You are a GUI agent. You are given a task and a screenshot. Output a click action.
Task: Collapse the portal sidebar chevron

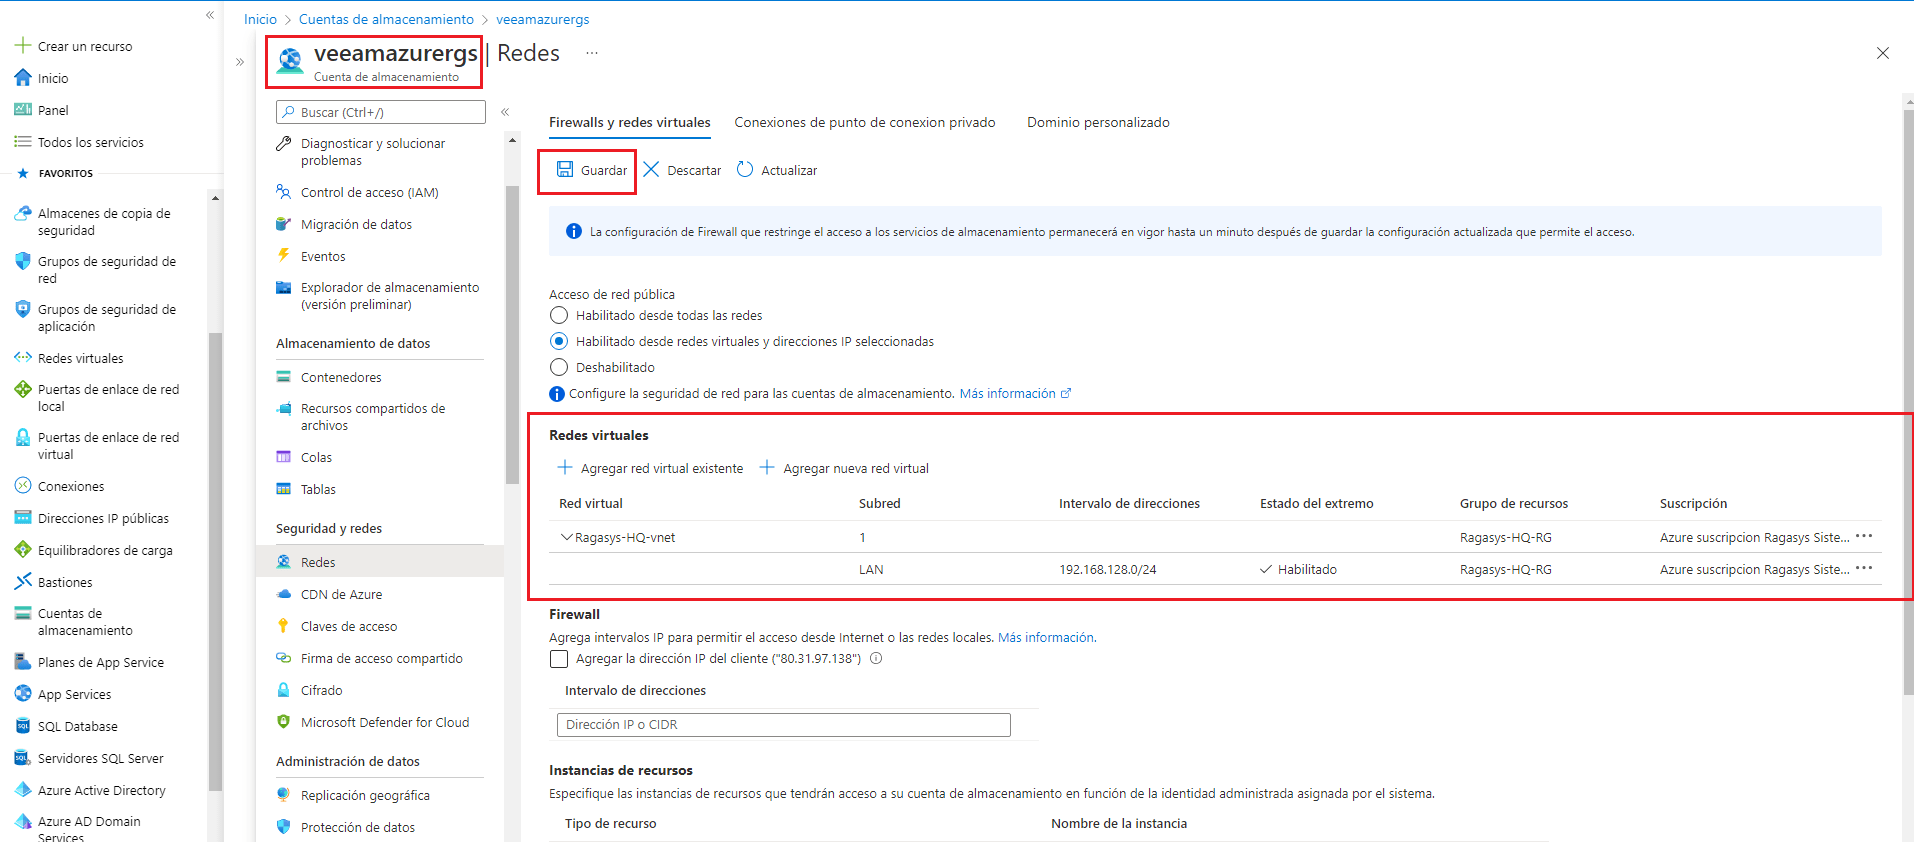click(210, 15)
